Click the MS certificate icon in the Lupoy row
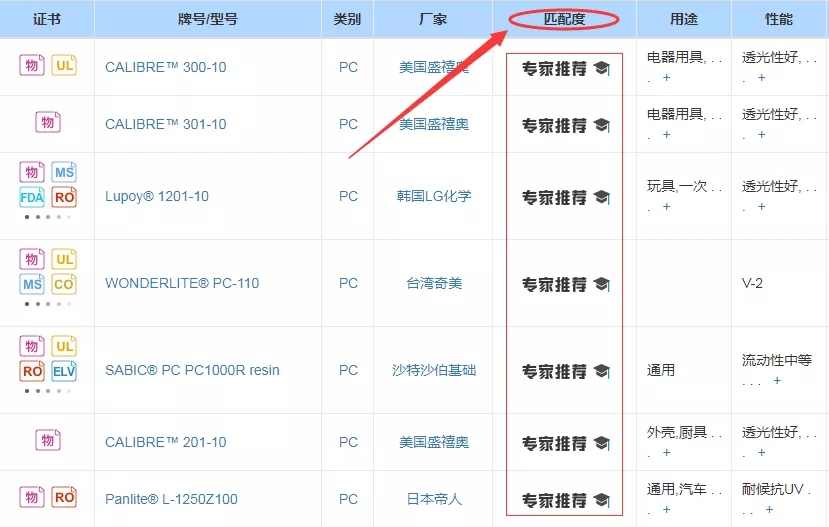Viewport: 829px width, 527px height. pyautogui.click(x=64, y=172)
